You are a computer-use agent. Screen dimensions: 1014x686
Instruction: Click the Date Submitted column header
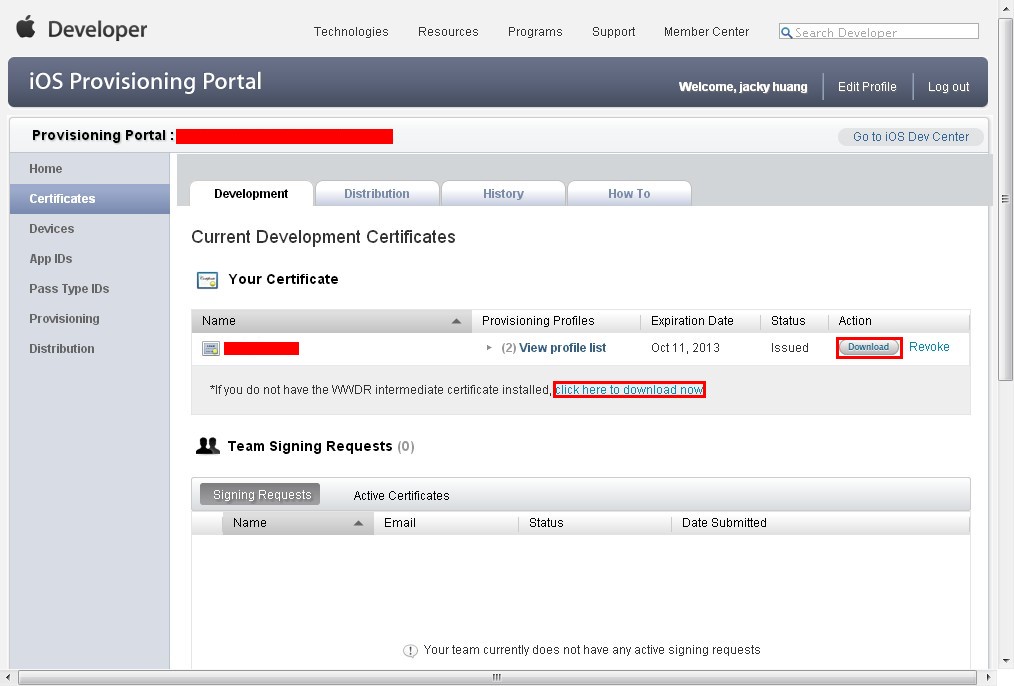click(x=821, y=523)
